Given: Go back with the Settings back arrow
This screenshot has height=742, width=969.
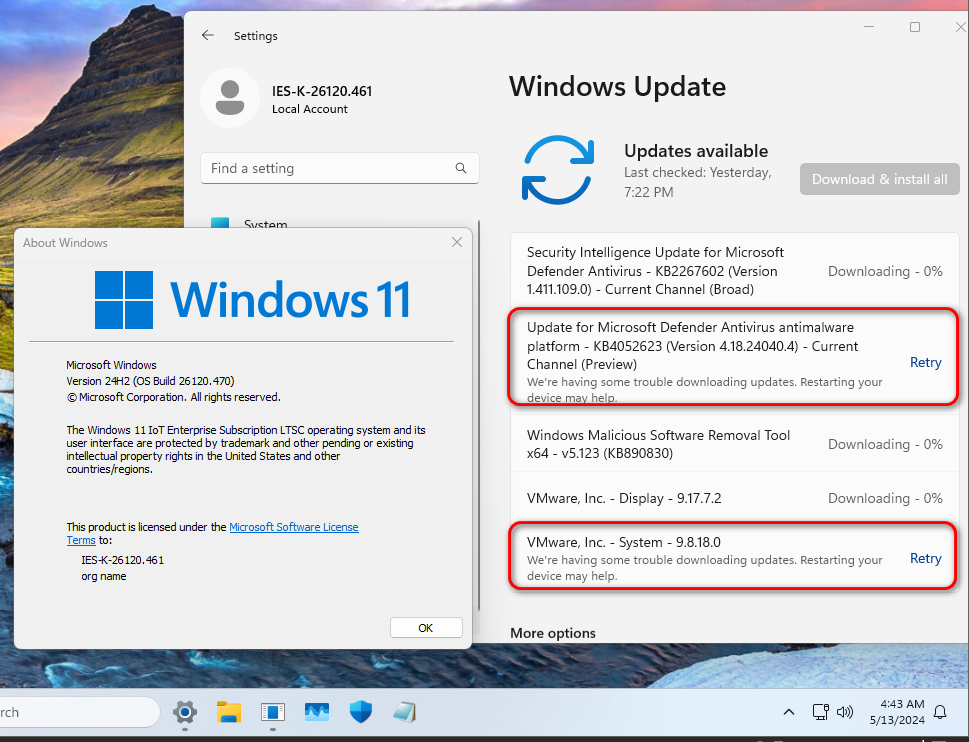Looking at the screenshot, I should pyautogui.click(x=208, y=35).
